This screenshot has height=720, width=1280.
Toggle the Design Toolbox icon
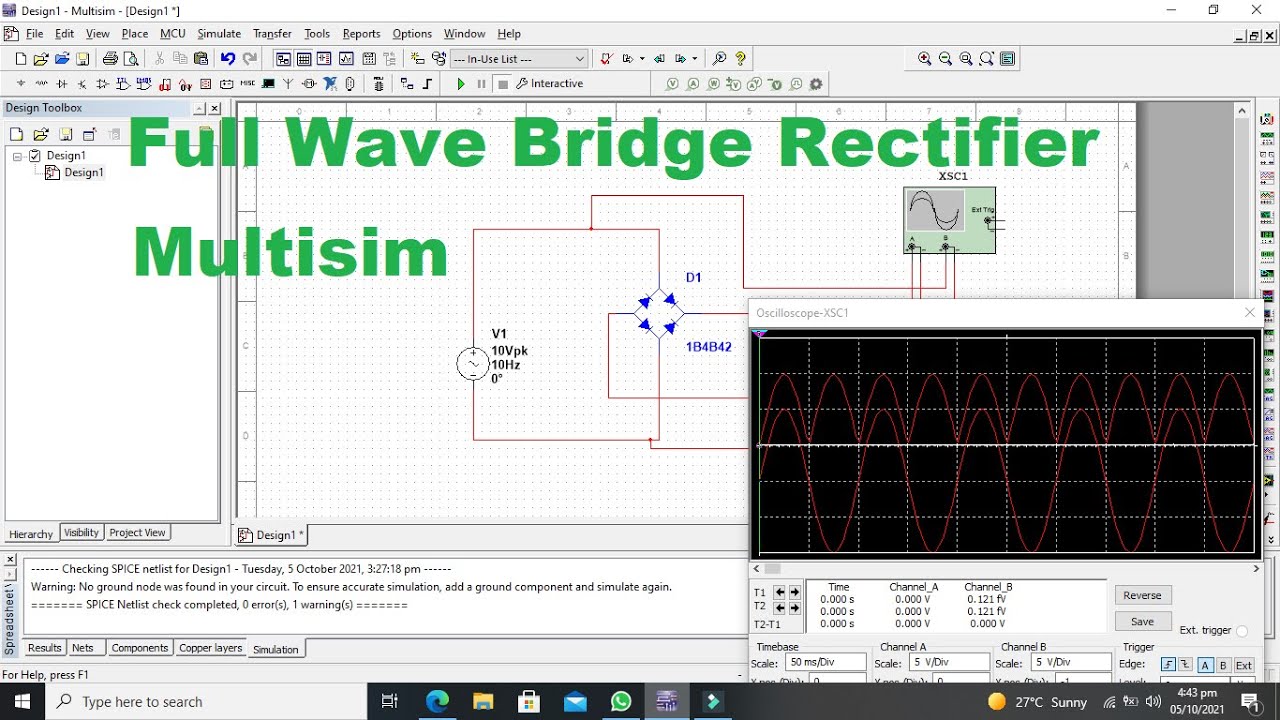coord(283,59)
